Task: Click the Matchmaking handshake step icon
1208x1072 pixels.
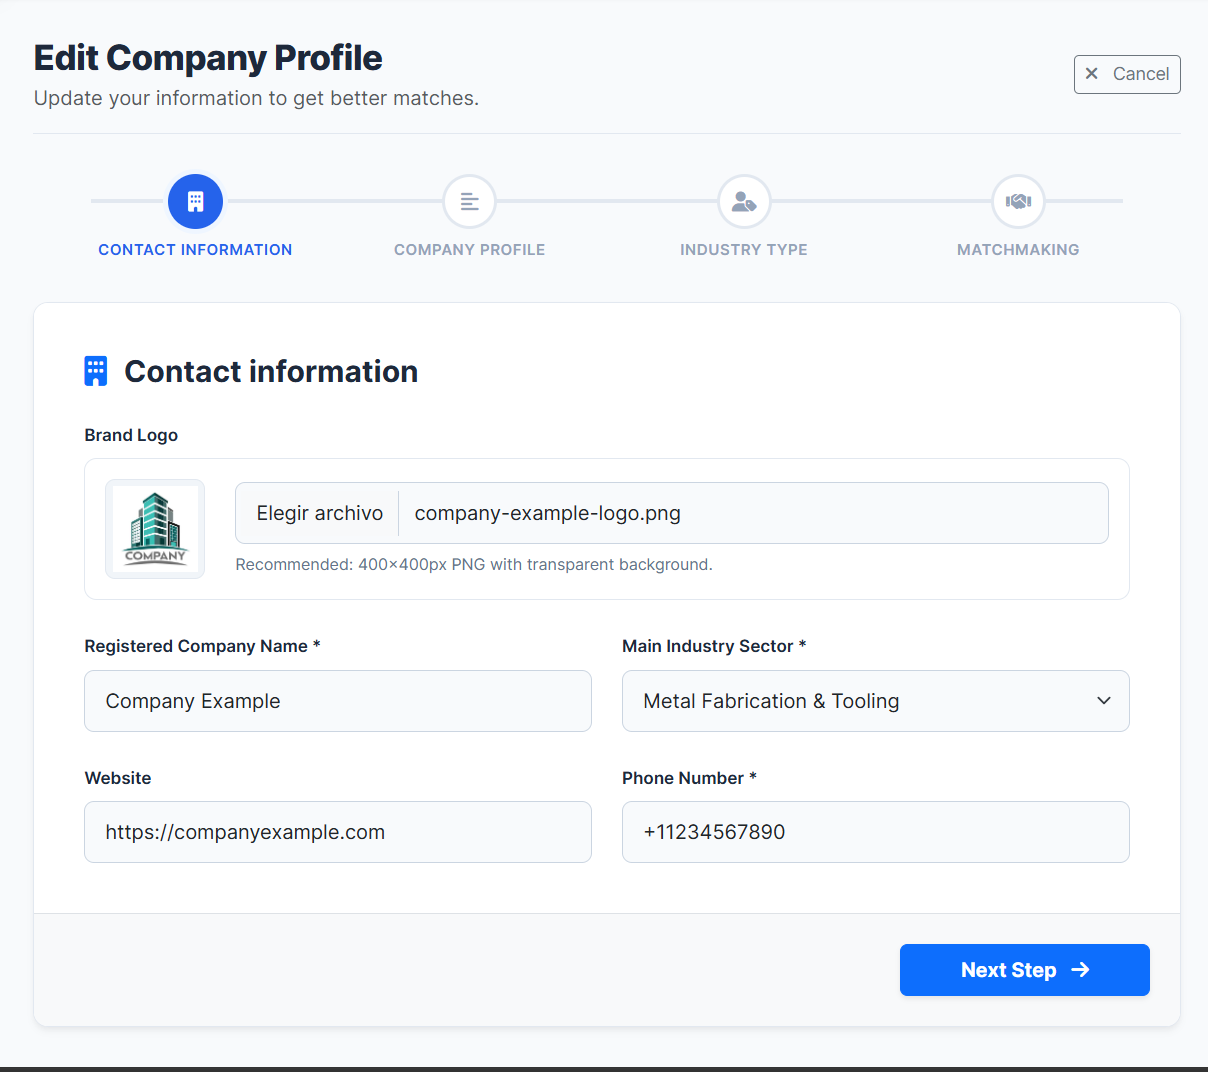Action: [x=1018, y=201]
